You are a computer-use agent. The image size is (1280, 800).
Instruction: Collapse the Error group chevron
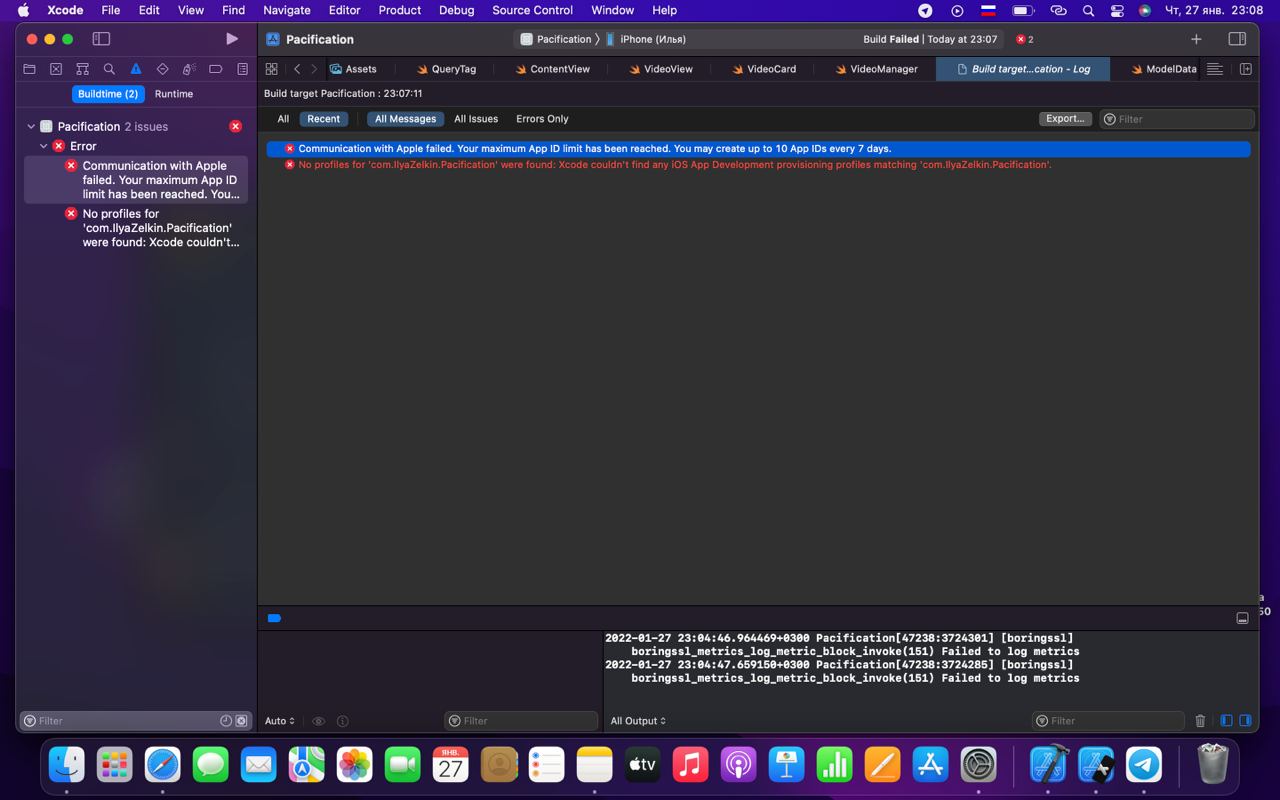(x=44, y=146)
